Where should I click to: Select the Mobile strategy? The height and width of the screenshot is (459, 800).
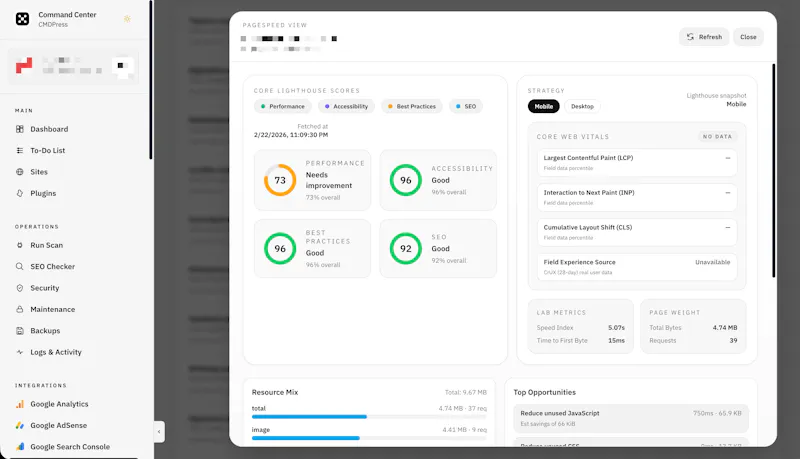(544, 107)
